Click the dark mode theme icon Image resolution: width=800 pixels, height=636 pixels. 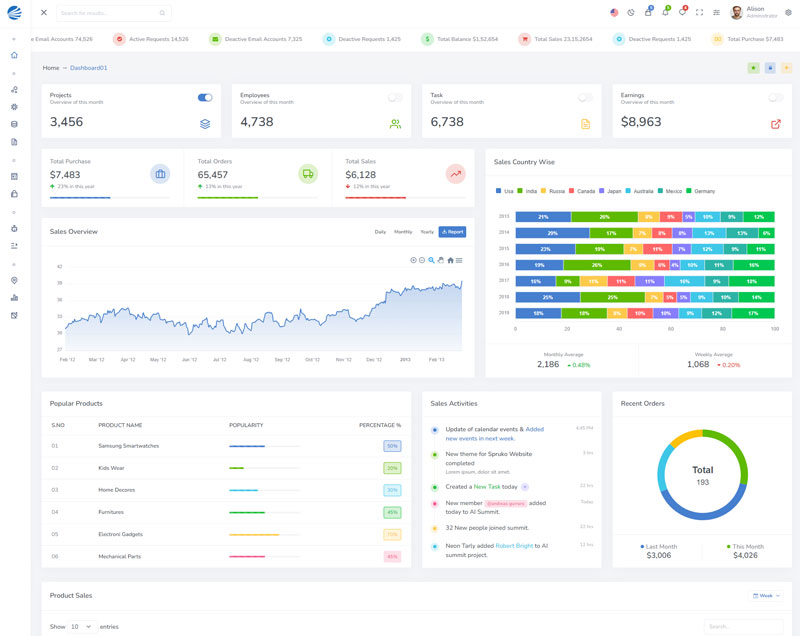tap(631, 13)
